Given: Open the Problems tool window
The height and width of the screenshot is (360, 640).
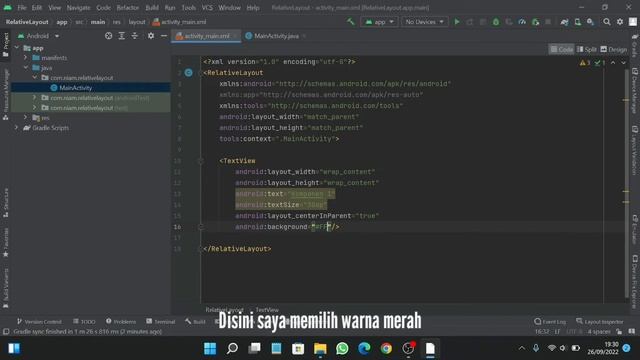Looking at the screenshot, I should pyautogui.click(x=121, y=322).
